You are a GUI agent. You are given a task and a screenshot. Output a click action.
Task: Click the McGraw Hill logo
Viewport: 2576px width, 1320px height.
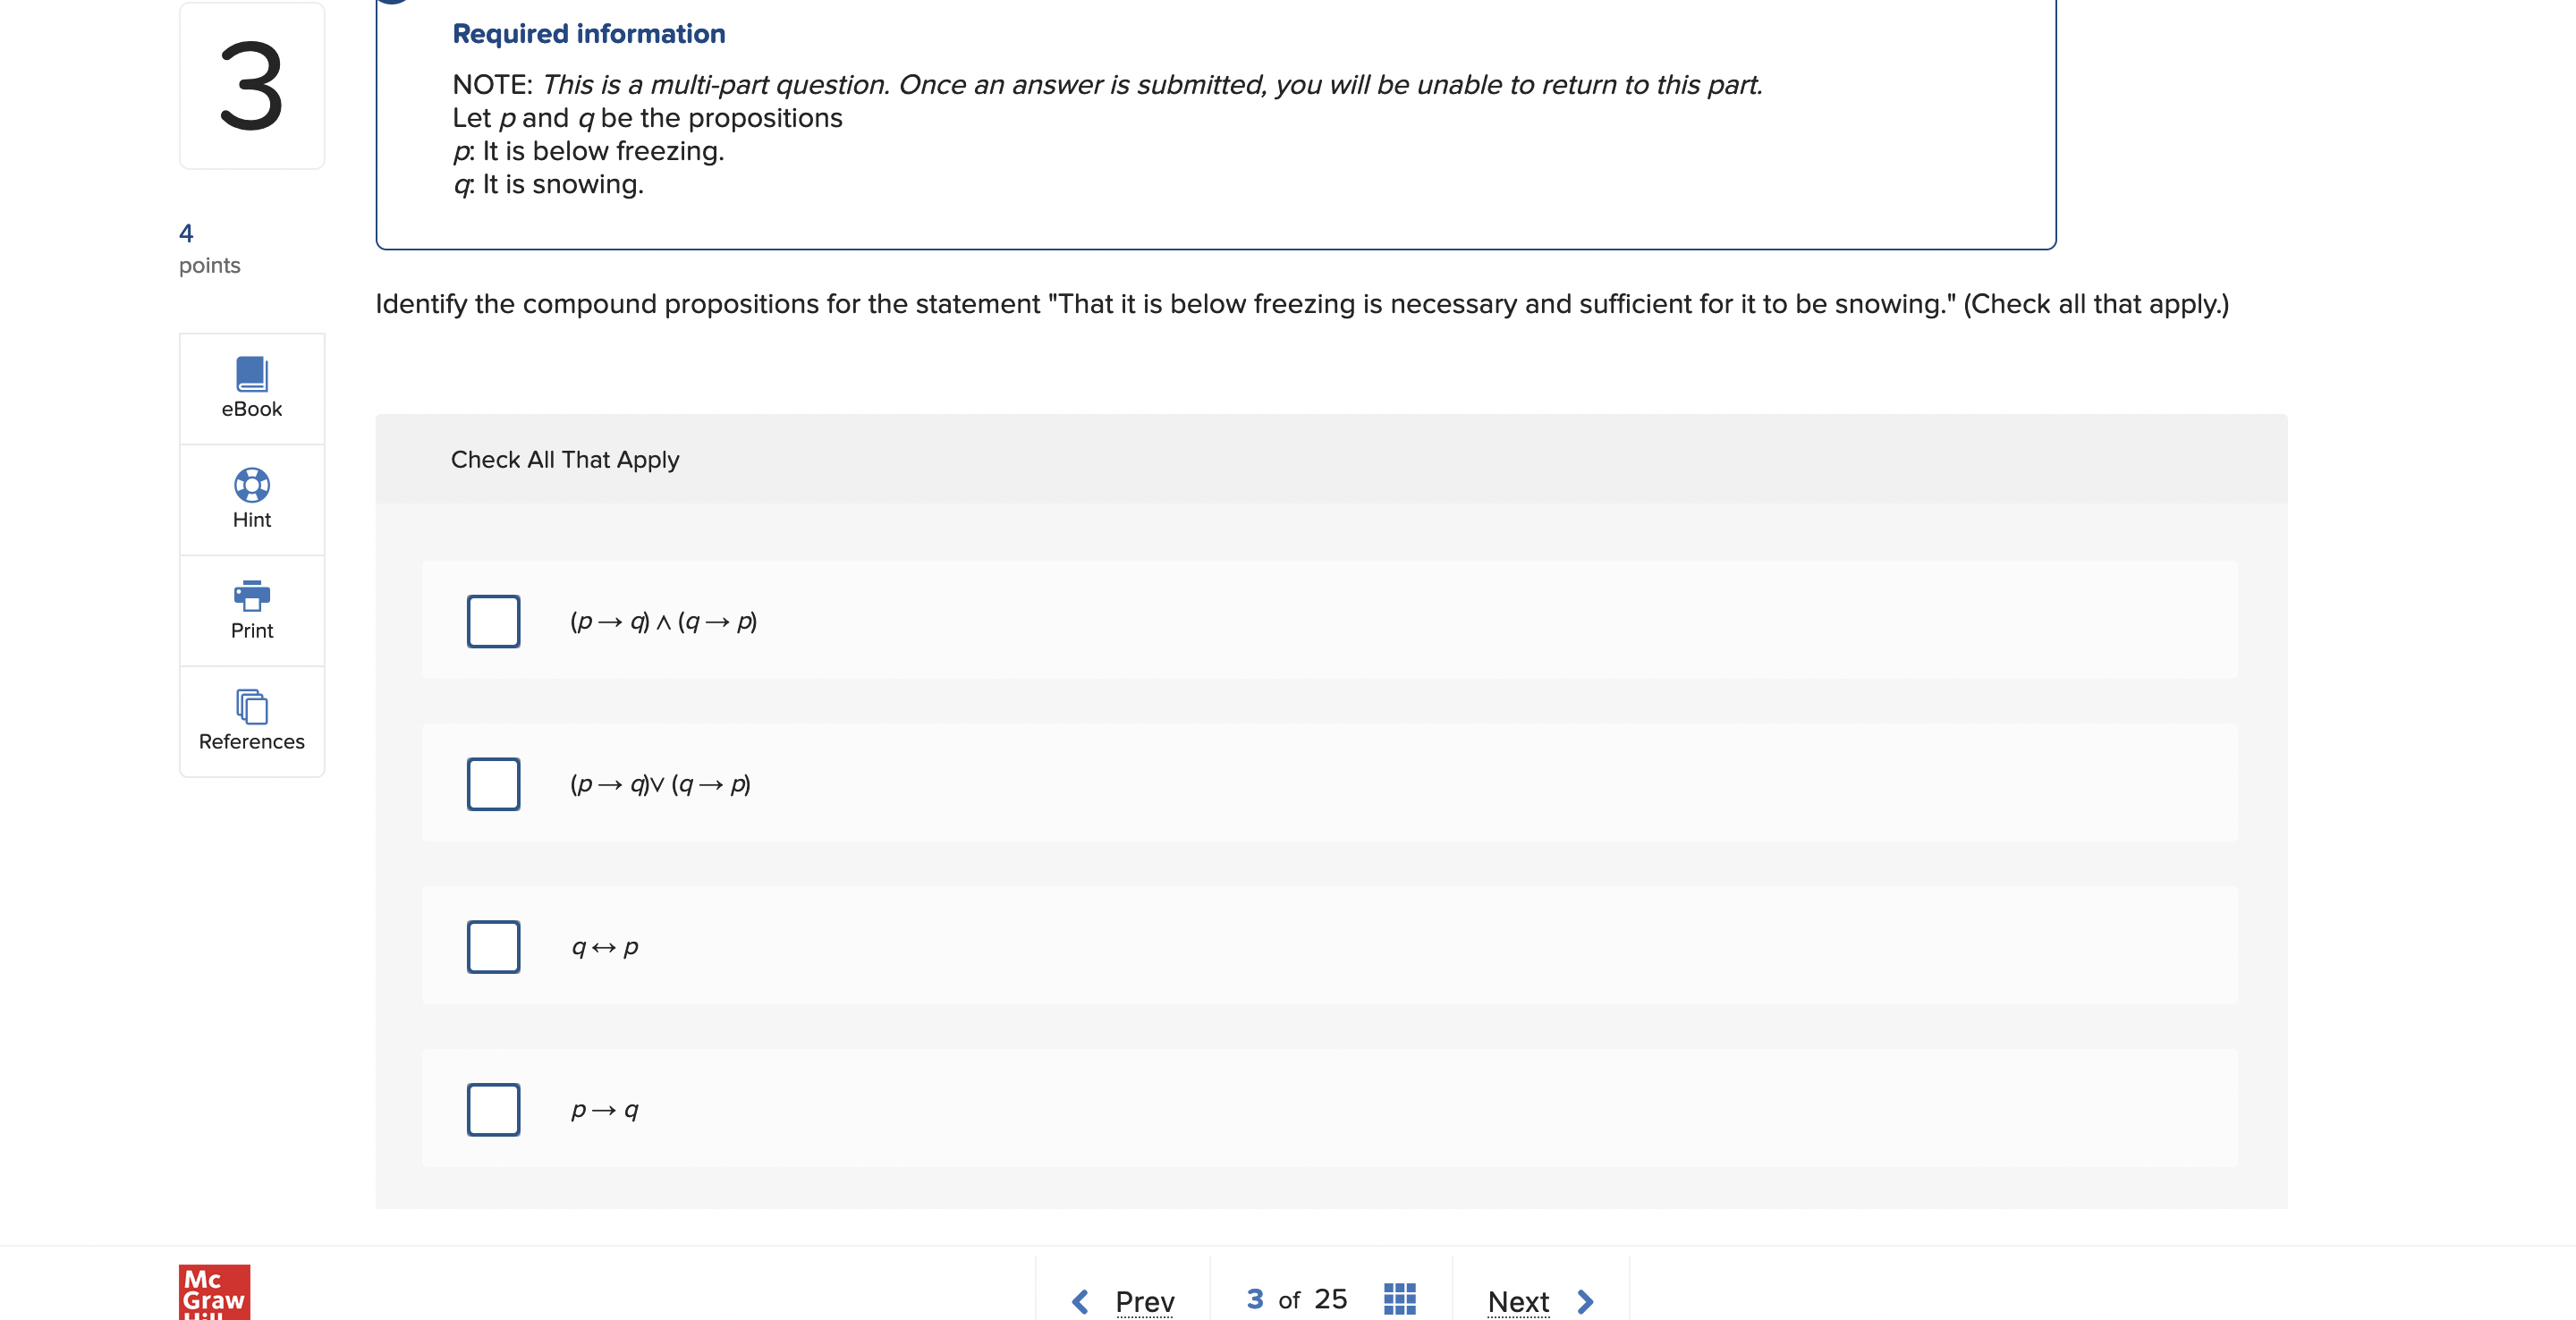click(212, 1292)
